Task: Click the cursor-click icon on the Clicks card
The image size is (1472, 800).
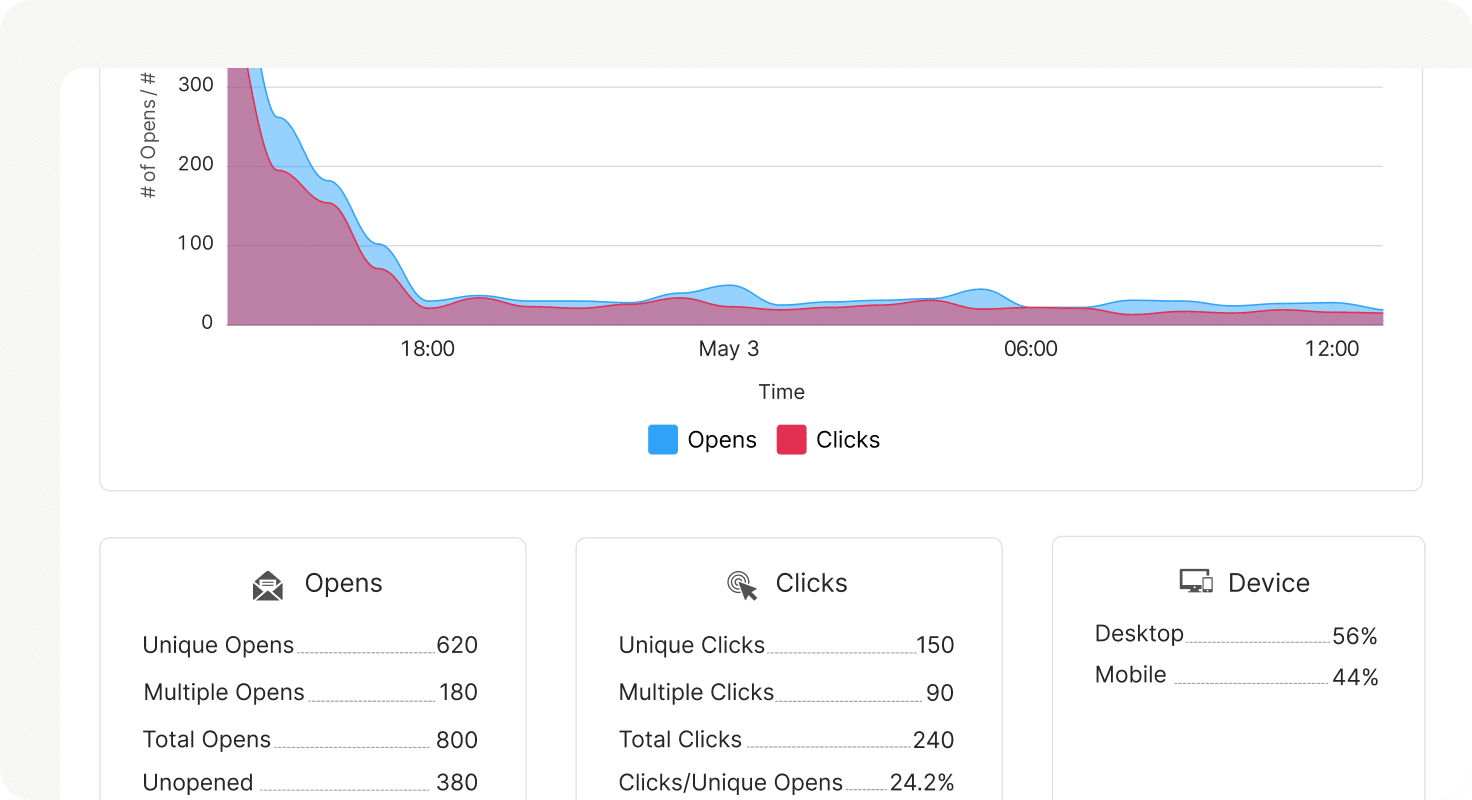Action: (741, 585)
